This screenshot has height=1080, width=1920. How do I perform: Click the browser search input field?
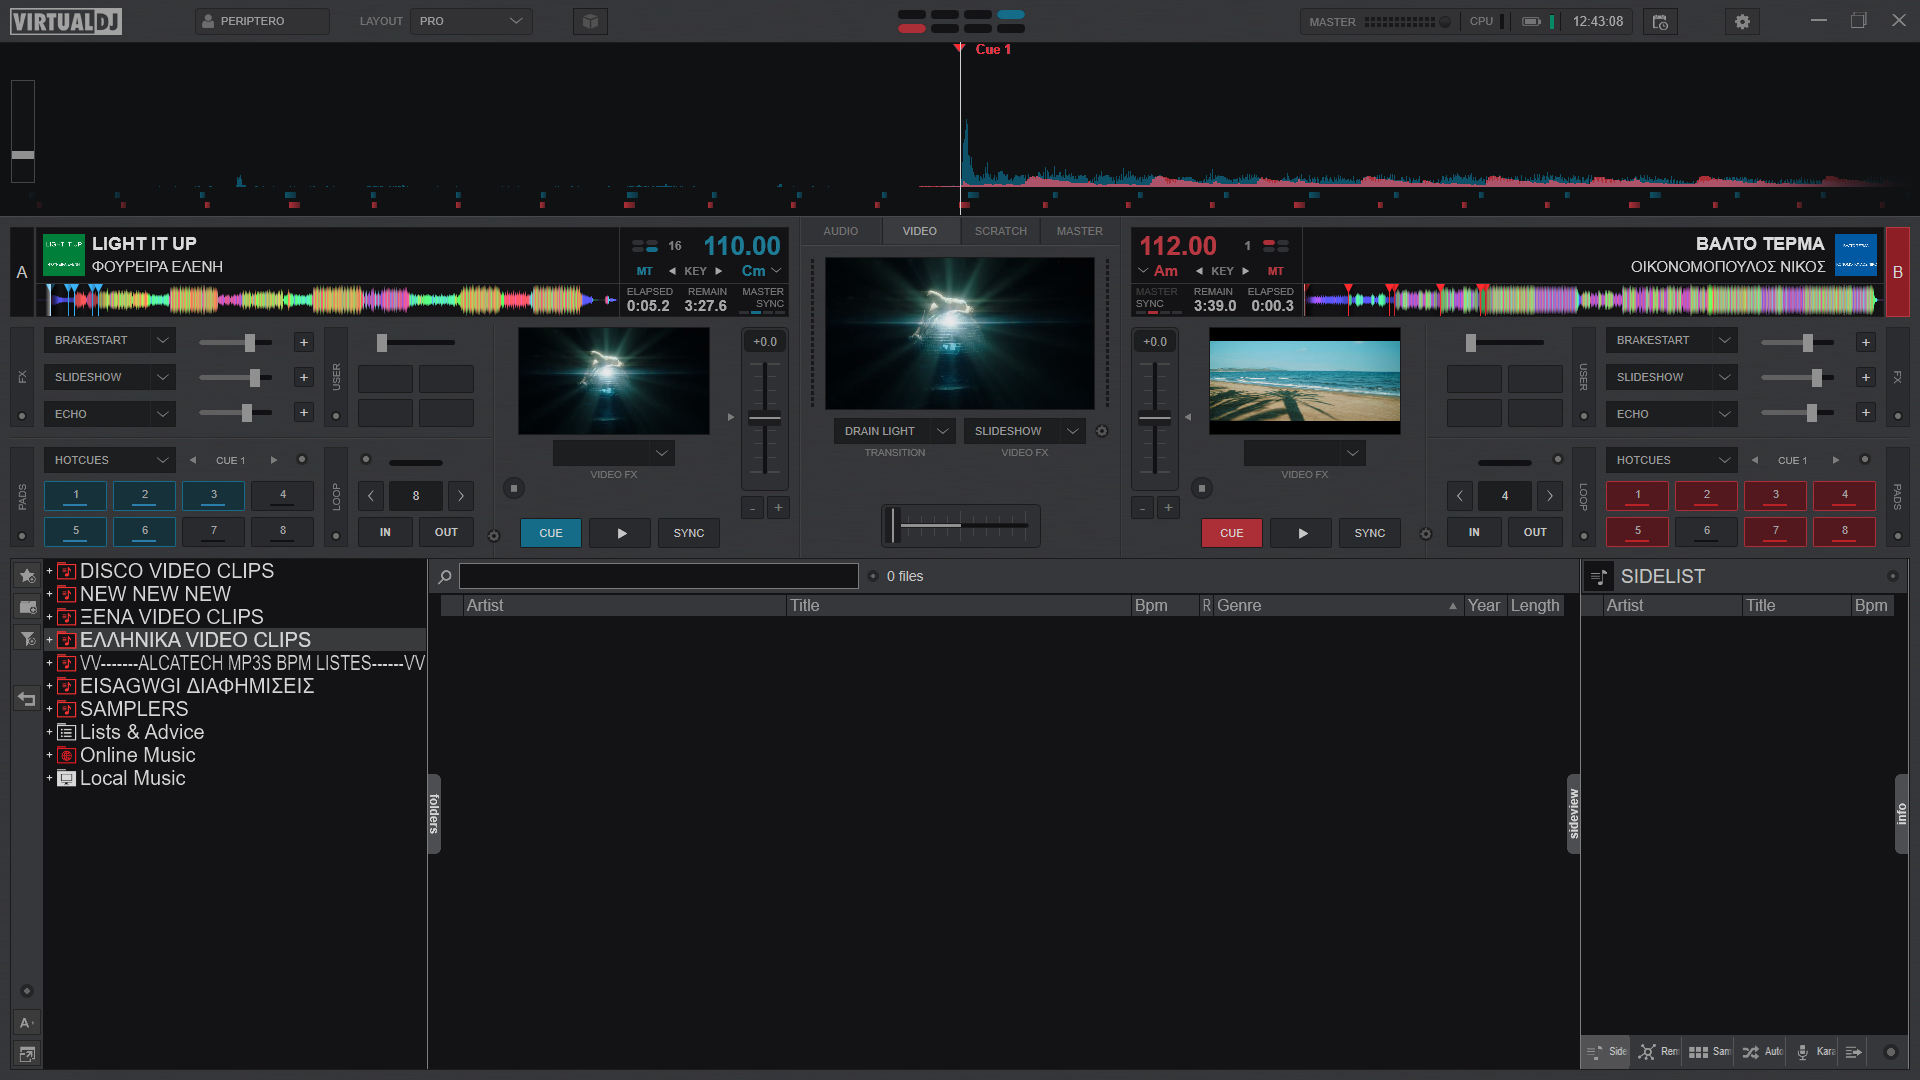tap(658, 576)
